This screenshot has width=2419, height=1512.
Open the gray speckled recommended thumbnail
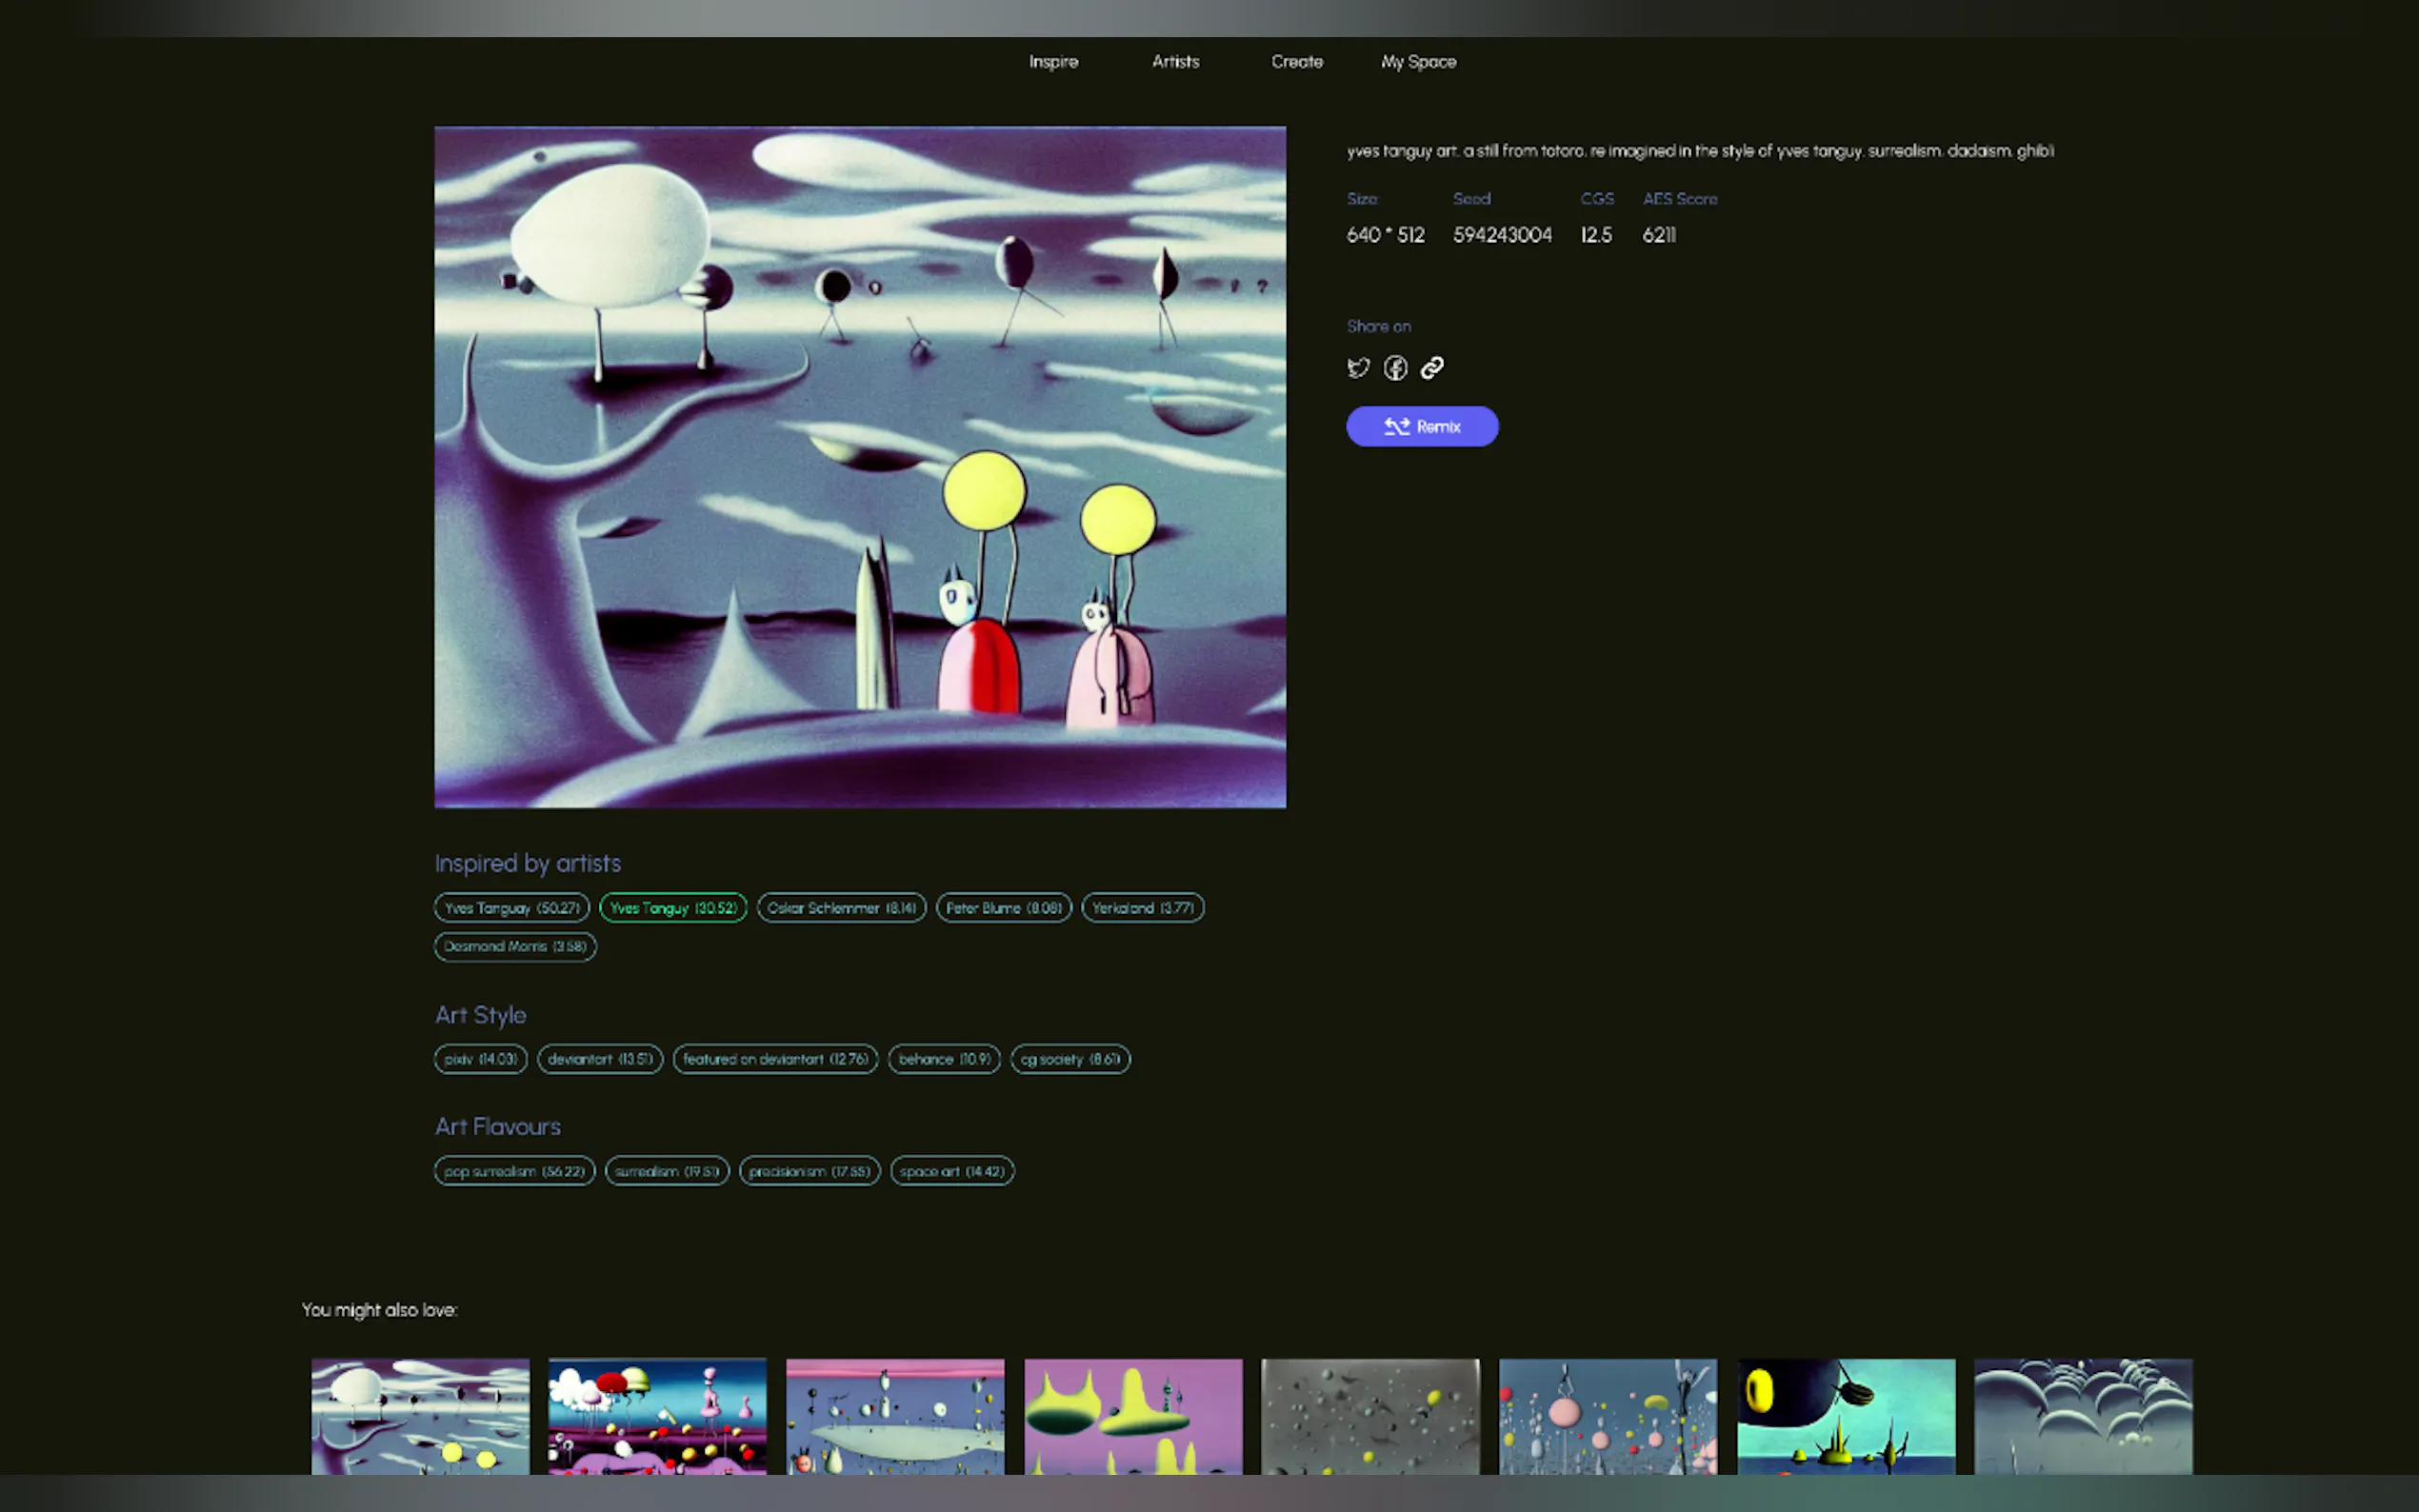point(1370,1415)
